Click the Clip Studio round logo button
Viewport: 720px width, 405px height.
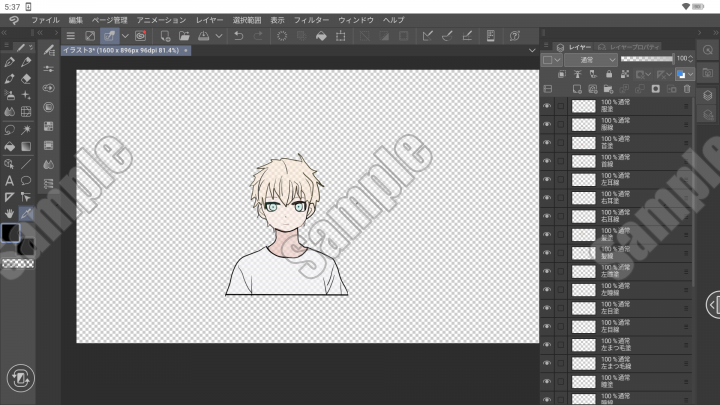20,378
